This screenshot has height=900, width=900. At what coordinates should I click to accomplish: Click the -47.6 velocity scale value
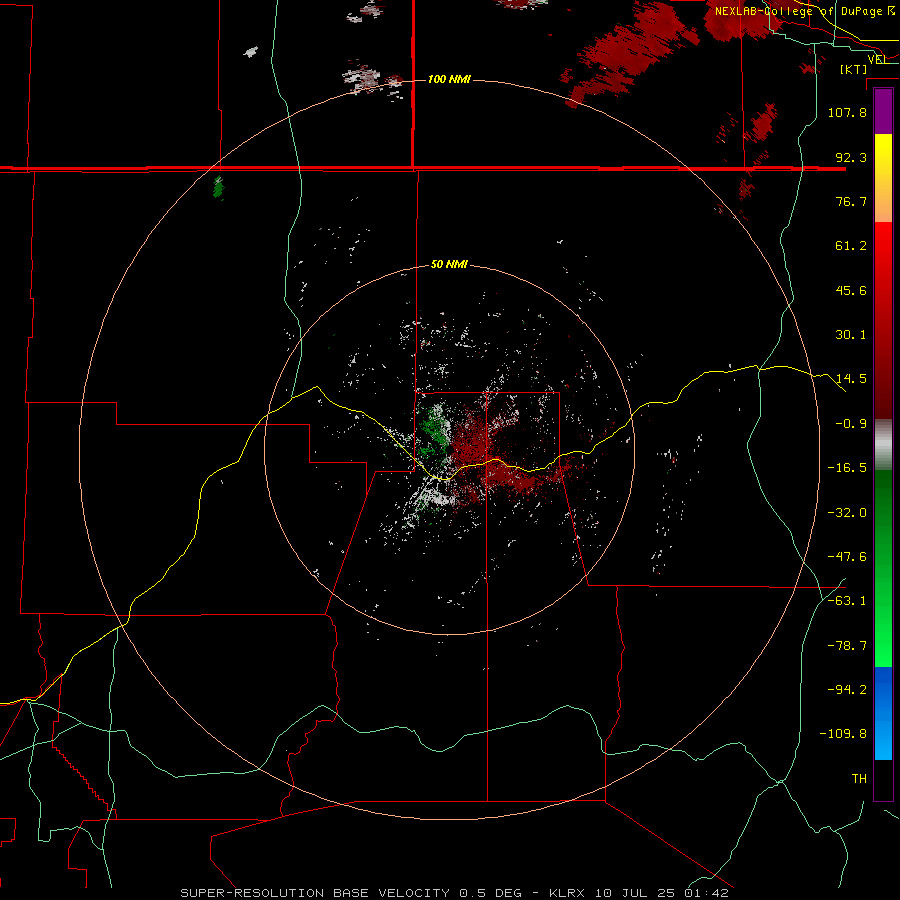coord(847,557)
